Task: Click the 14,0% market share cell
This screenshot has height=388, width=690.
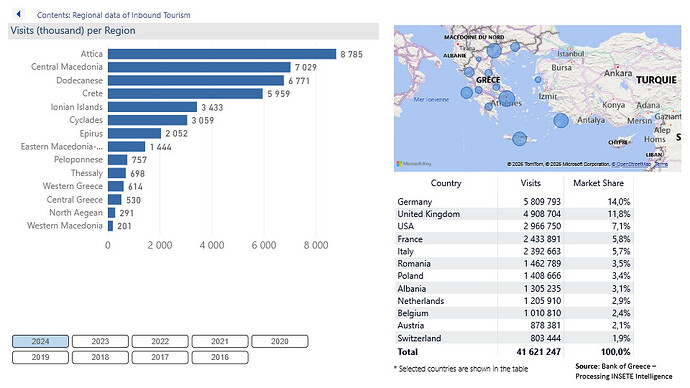Action: point(619,201)
